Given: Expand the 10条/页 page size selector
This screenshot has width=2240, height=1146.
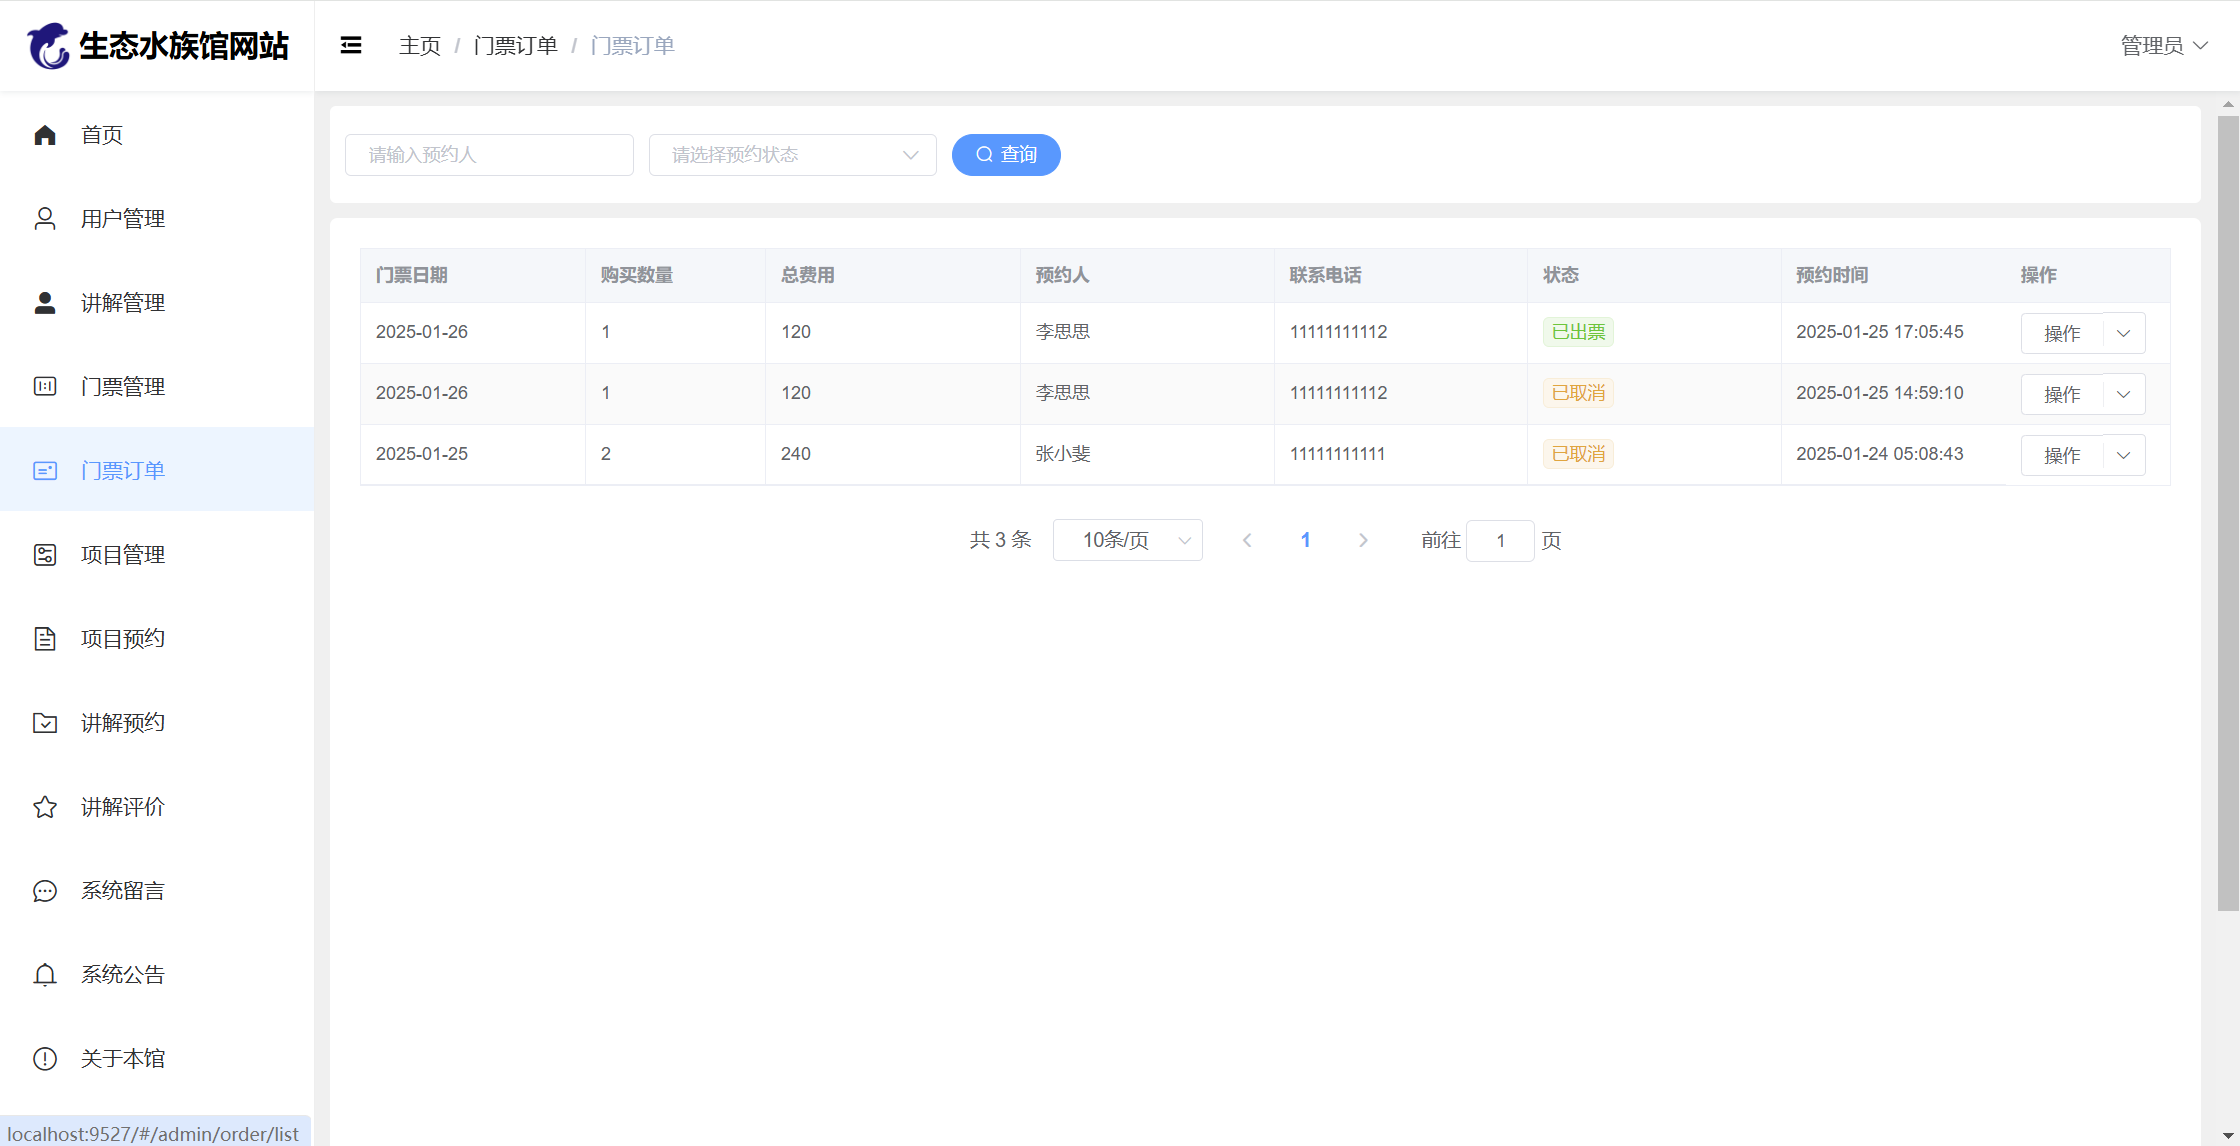Looking at the screenshot, I should coord(1127,540).
